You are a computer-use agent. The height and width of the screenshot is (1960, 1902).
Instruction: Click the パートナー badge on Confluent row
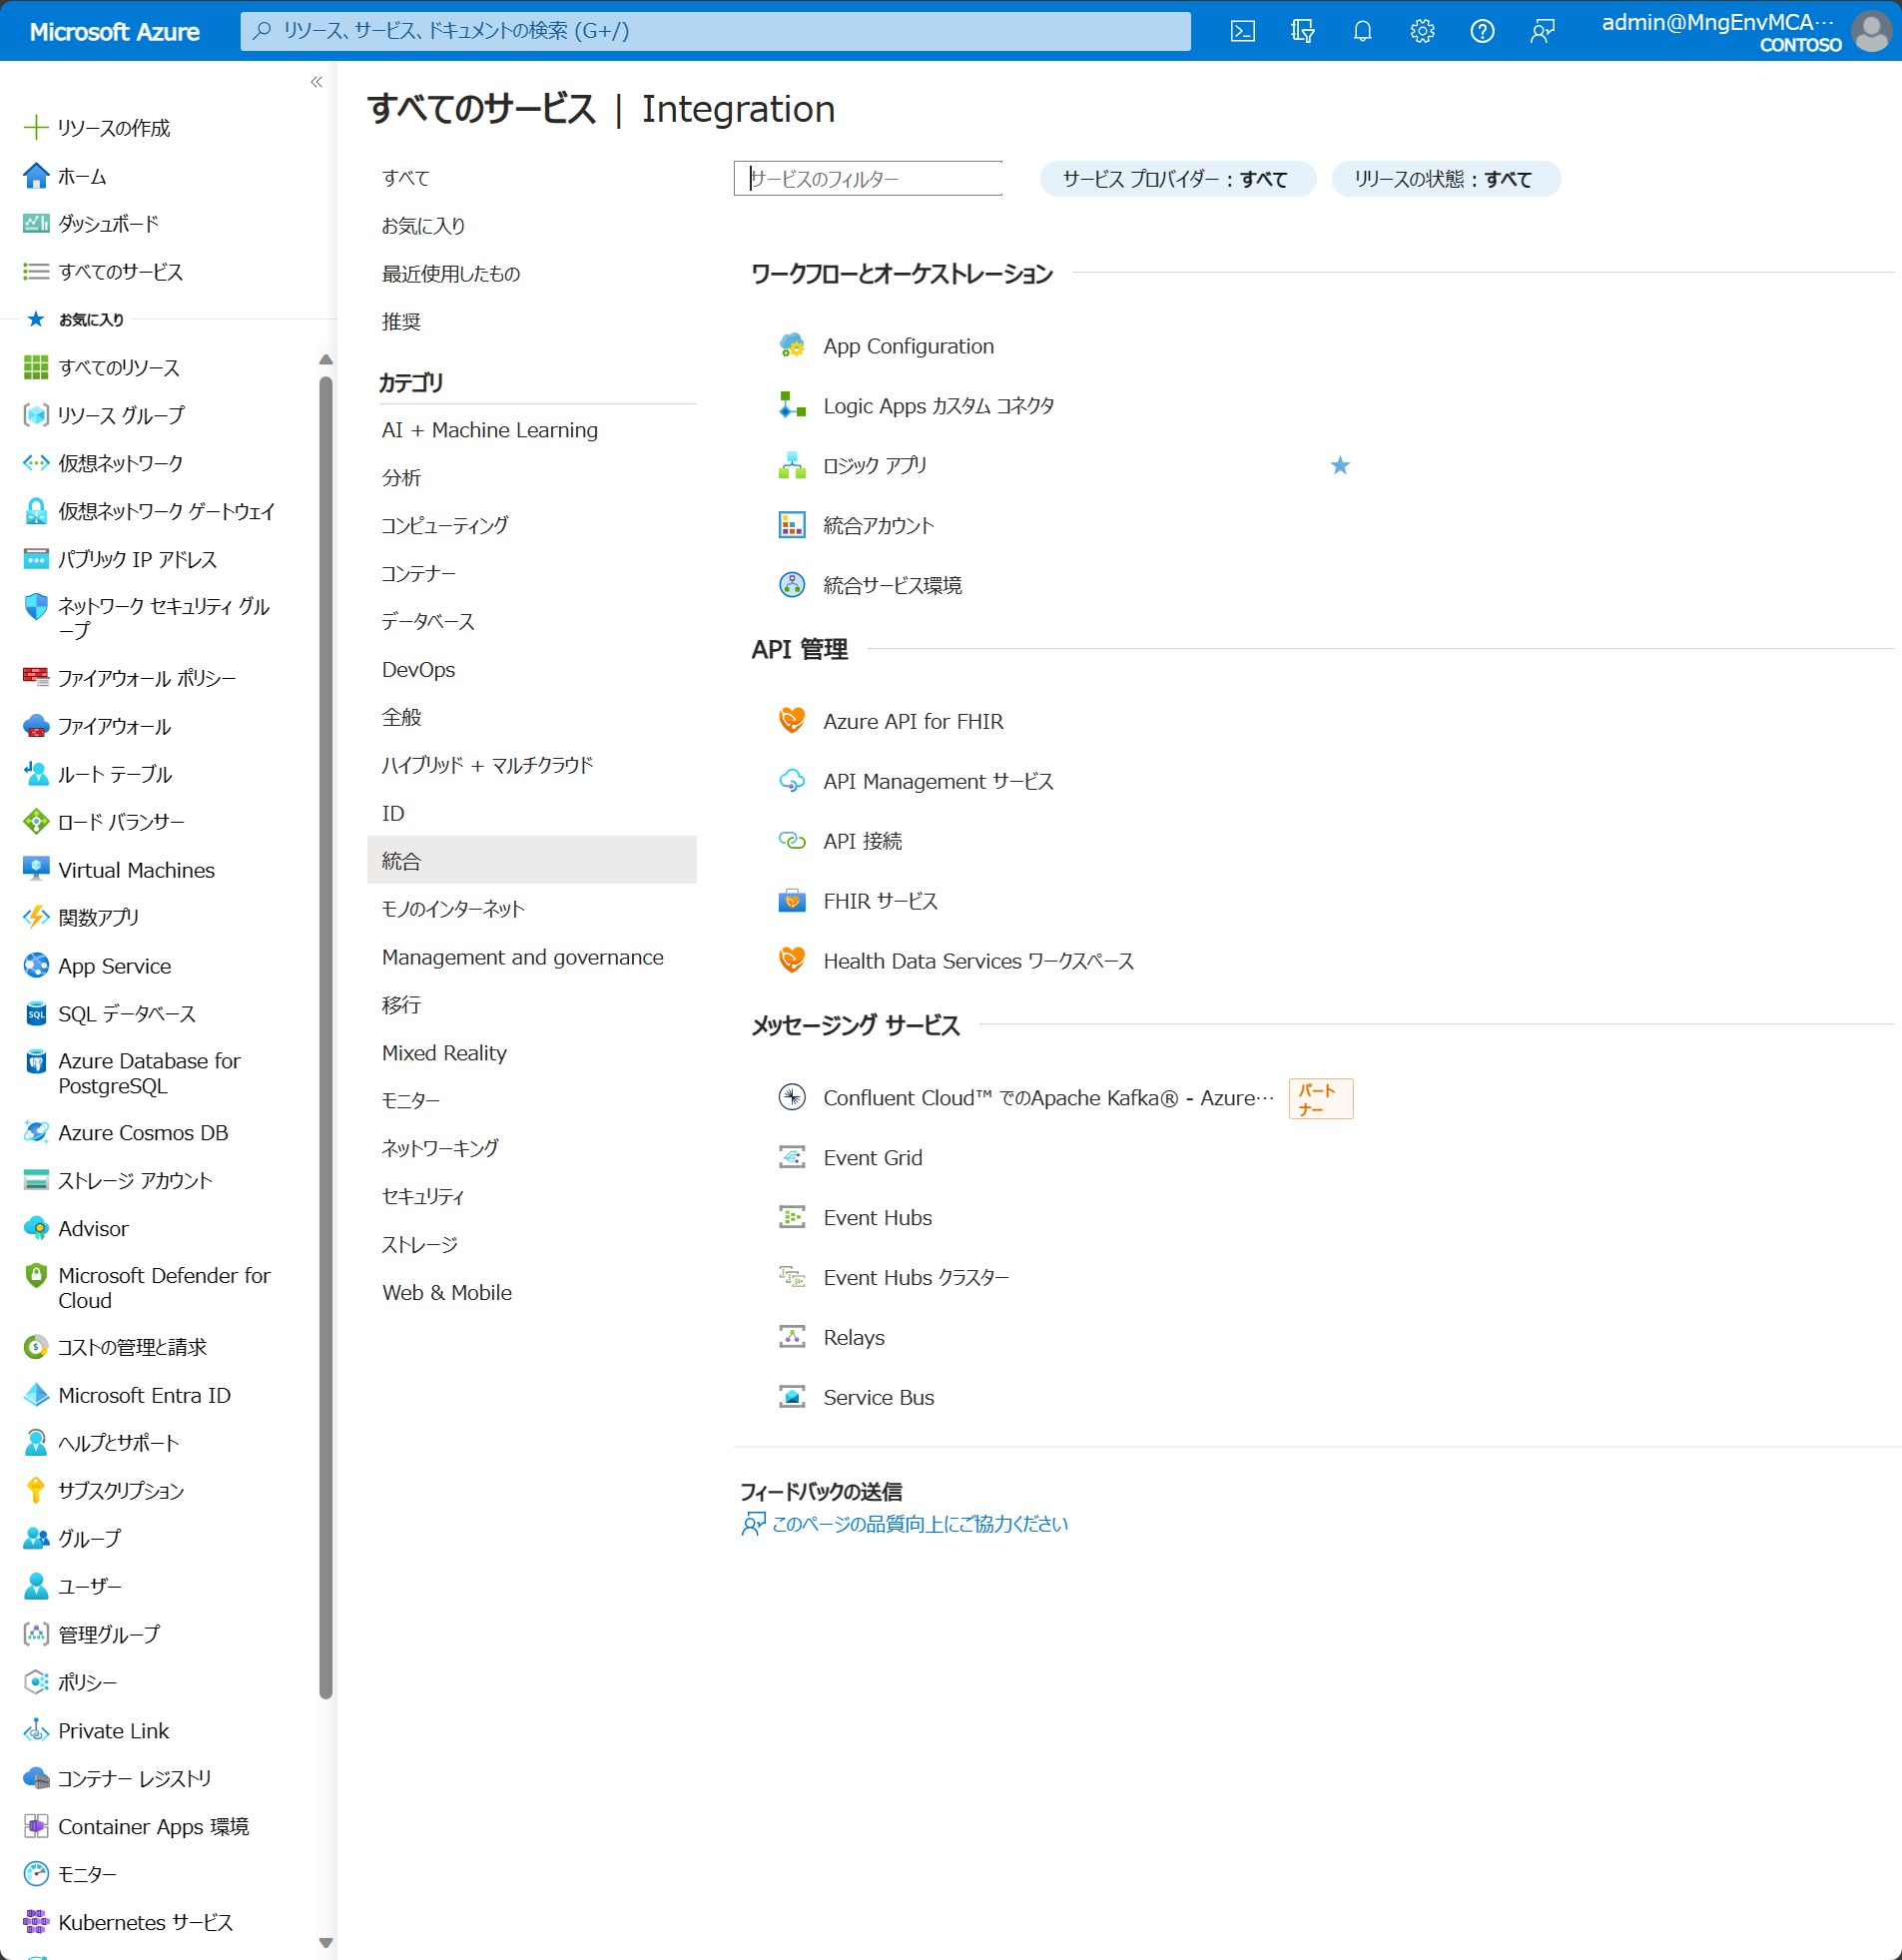[x=1320, y=1098]
